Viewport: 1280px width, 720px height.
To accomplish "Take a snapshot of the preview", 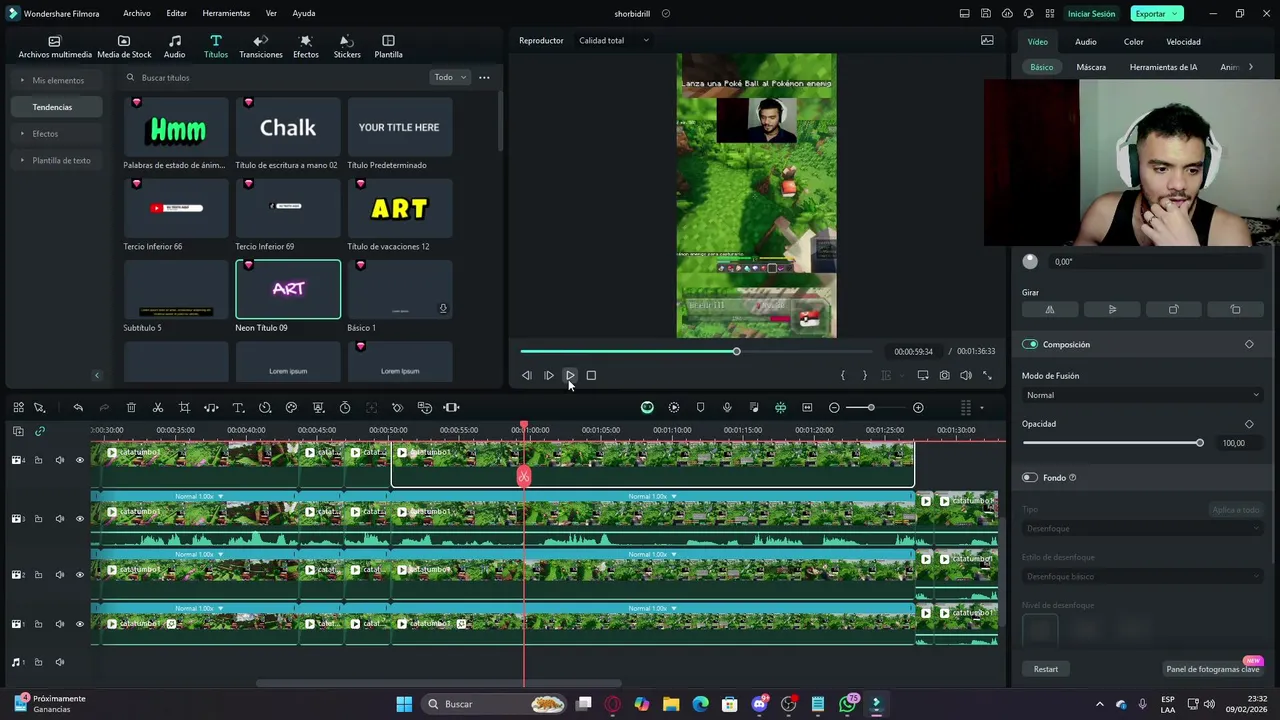I will pyautogui.click(x=944, y=375).
